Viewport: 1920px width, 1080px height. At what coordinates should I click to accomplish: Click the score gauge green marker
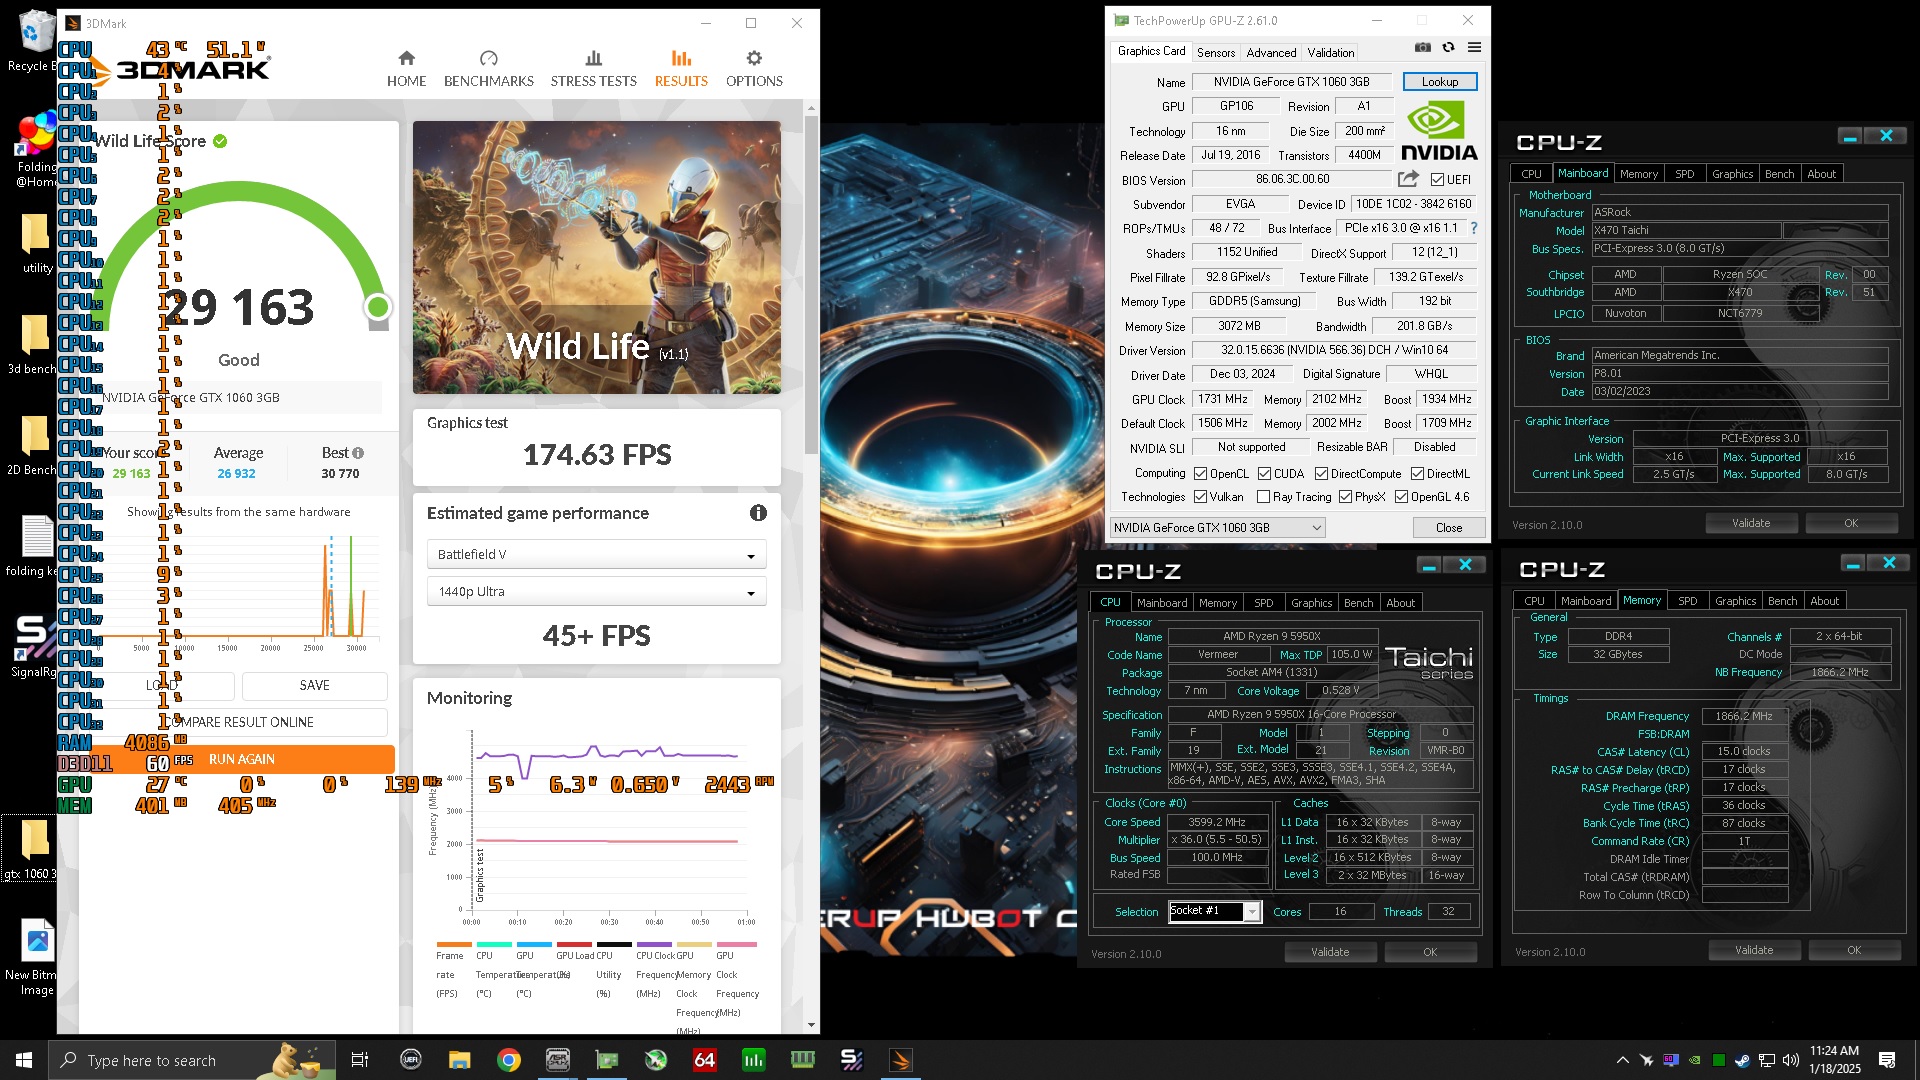[x=377, y=306]
